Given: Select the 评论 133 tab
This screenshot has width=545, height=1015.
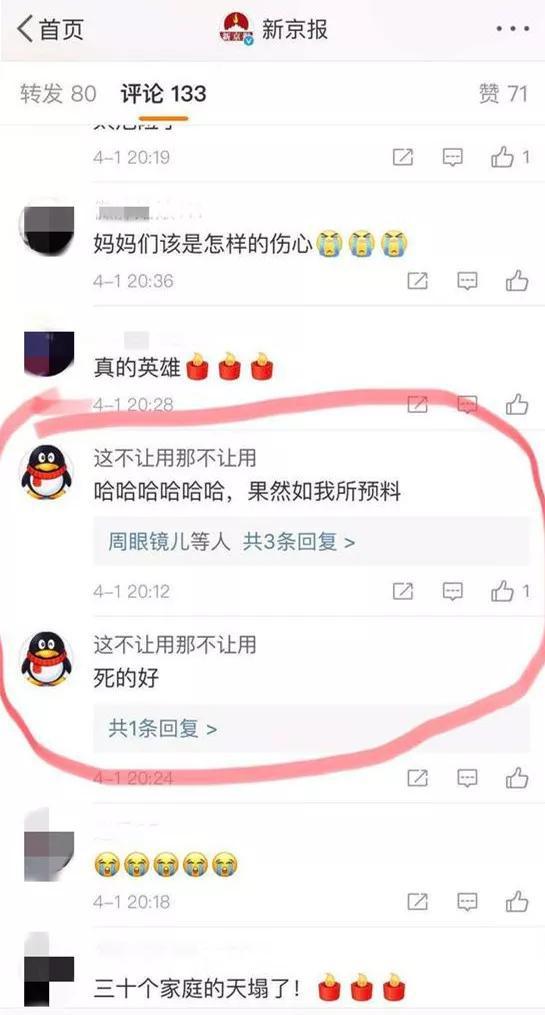Looking at the screenshot, I should 163,94.
